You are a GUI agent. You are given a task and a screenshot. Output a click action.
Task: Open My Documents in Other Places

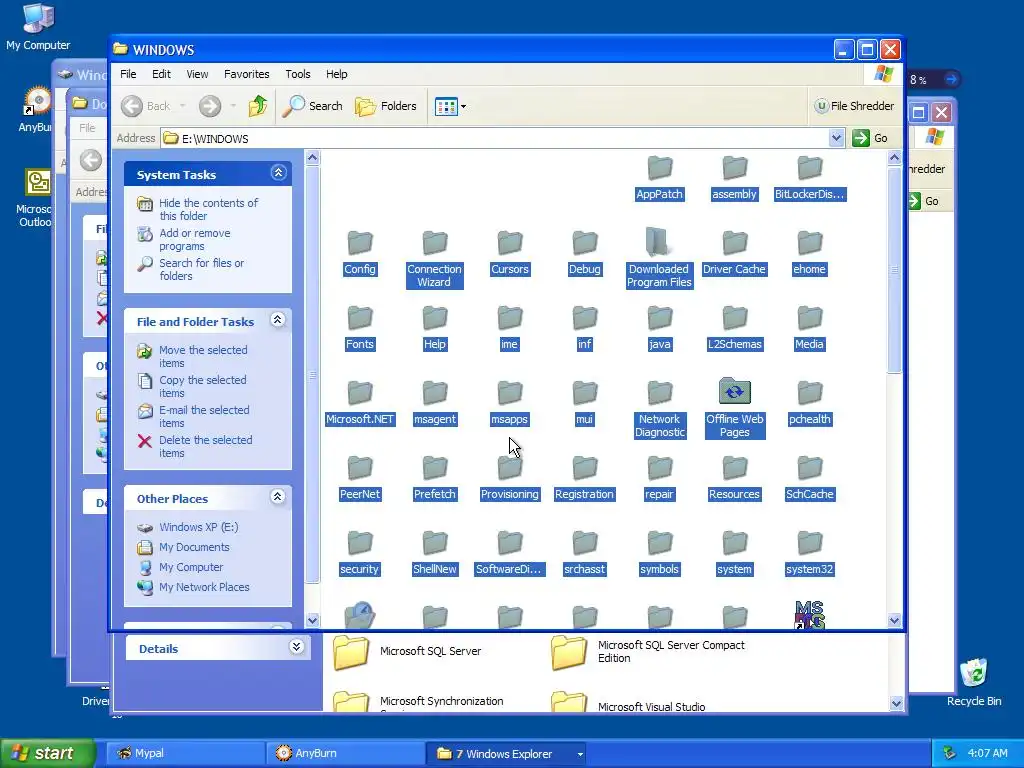pyautogui.click(x=194, y=547)
